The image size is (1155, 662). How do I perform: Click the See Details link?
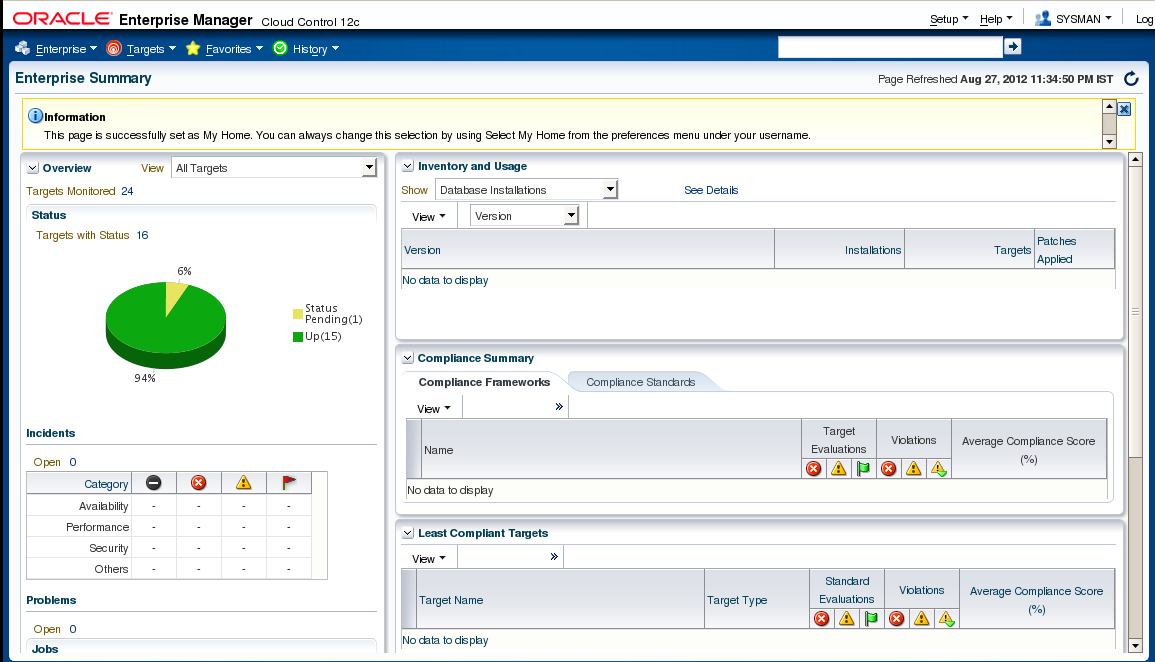tap(711, 190)
